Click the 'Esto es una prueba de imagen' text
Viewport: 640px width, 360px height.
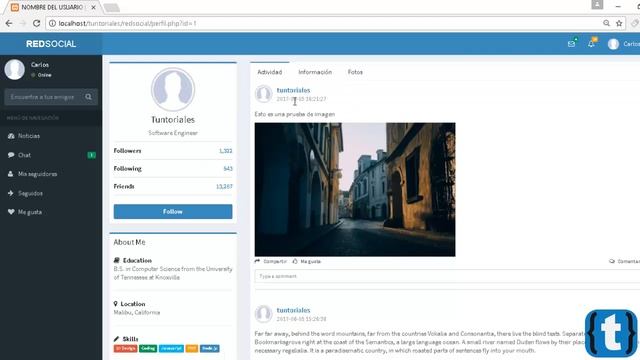tap(295, 114)
